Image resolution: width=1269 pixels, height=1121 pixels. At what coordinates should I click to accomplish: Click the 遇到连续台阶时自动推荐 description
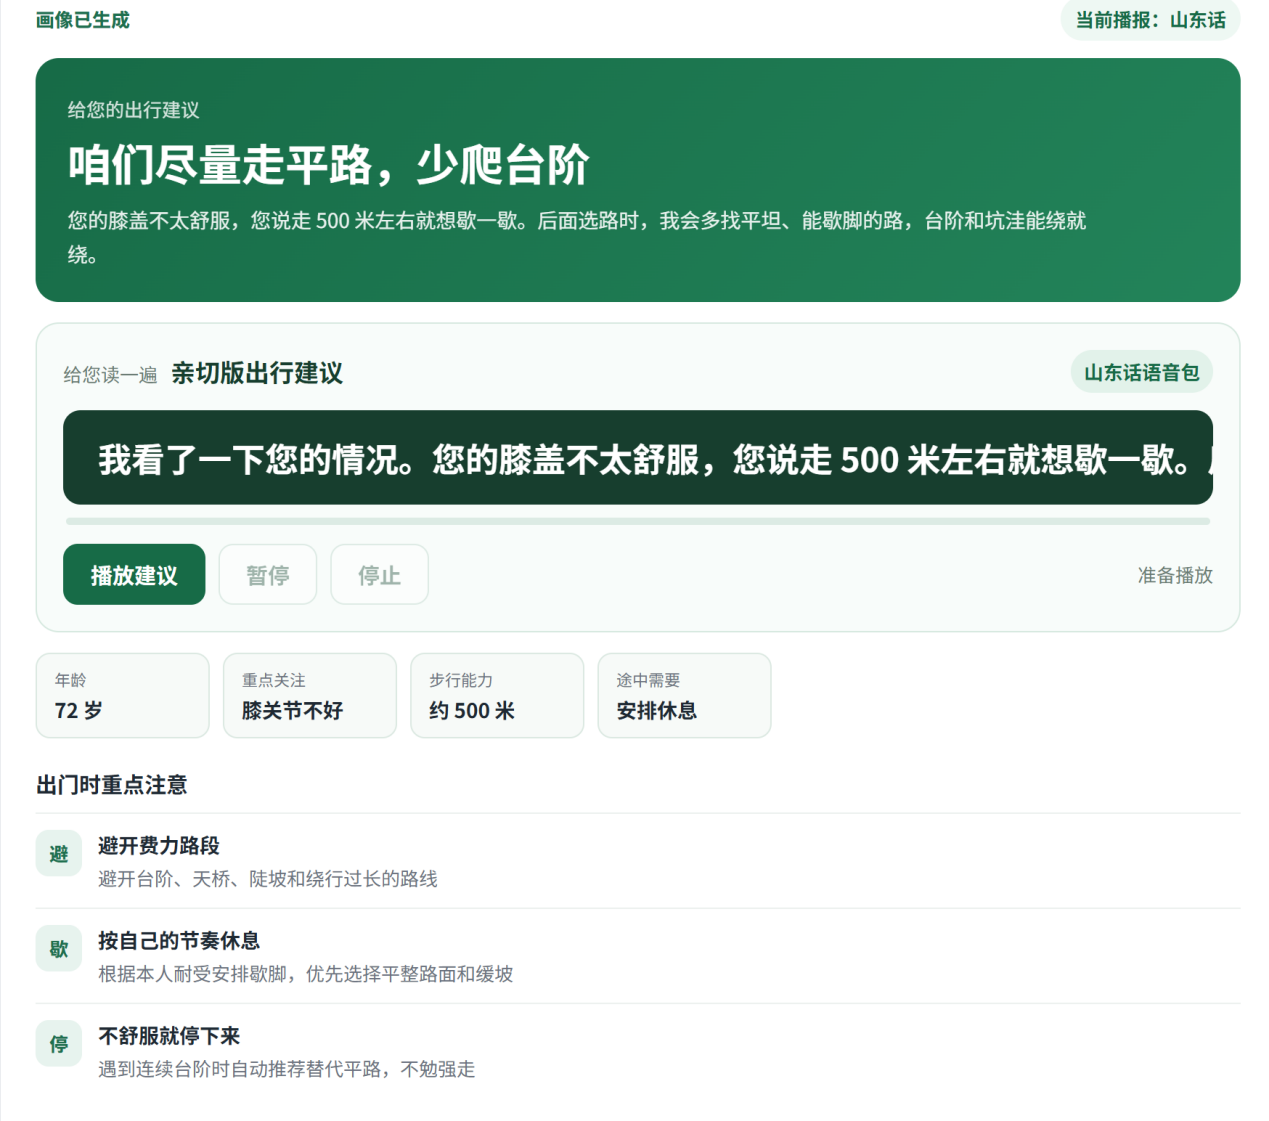(x=287, y=1069)
